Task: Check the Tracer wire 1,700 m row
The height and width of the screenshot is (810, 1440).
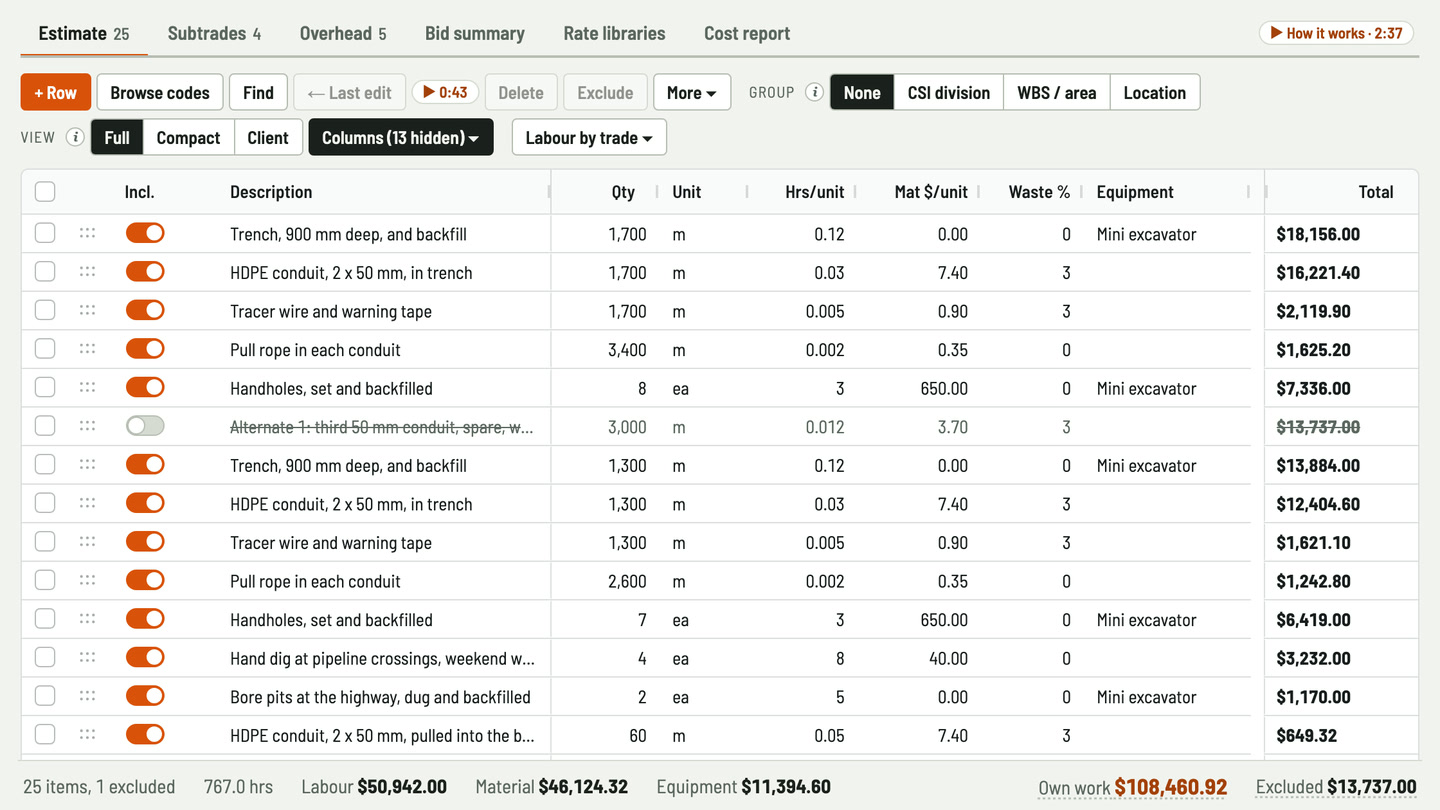Action: coord(45,311)
